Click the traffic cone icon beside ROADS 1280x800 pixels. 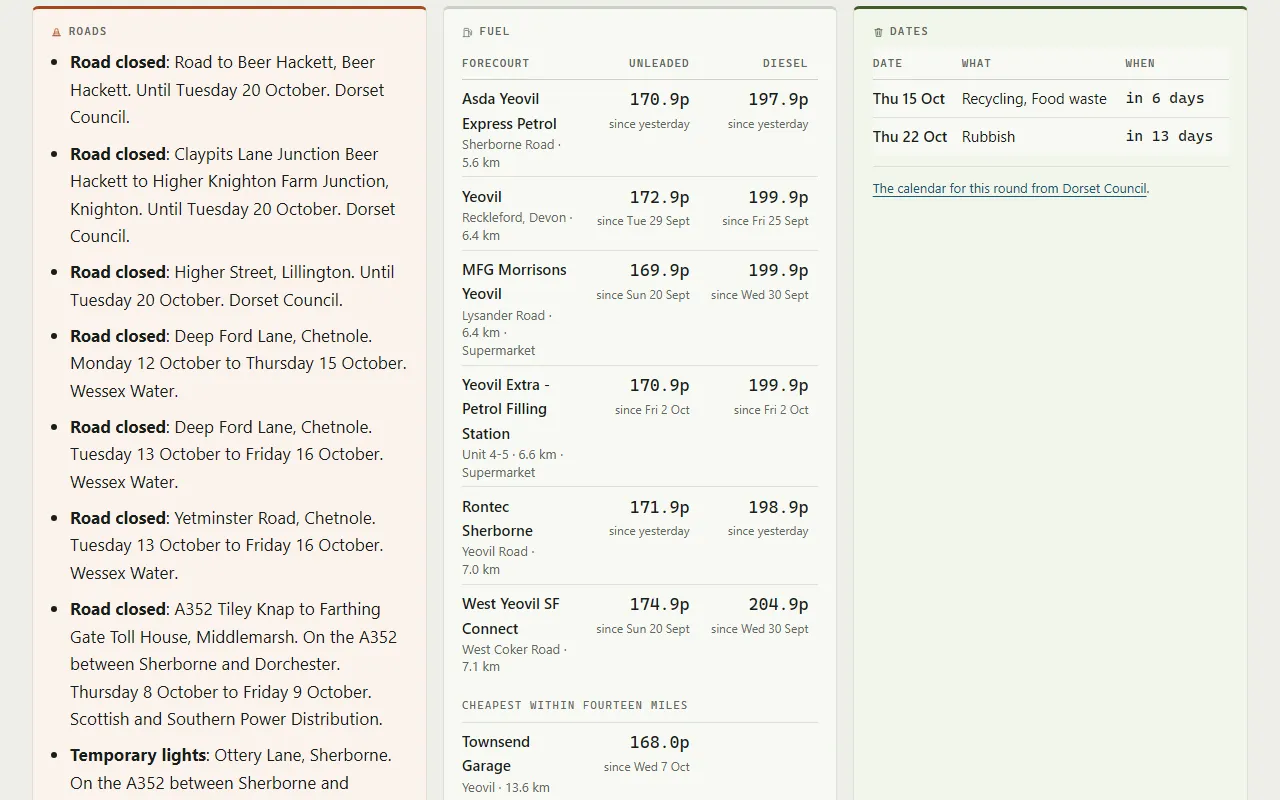(x=56, y=32)
